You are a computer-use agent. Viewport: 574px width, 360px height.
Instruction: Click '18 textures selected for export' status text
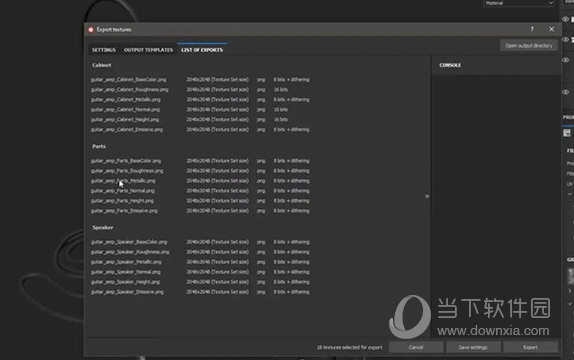349,347
